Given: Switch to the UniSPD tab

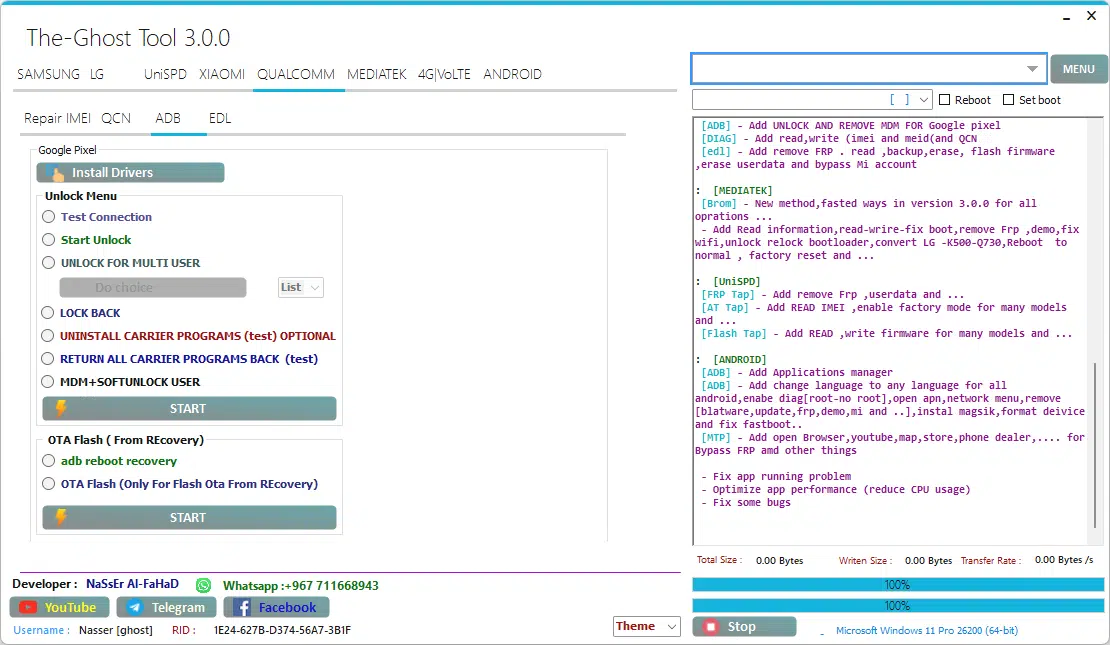Looking at the screenshot, I should tap(165, 74).
